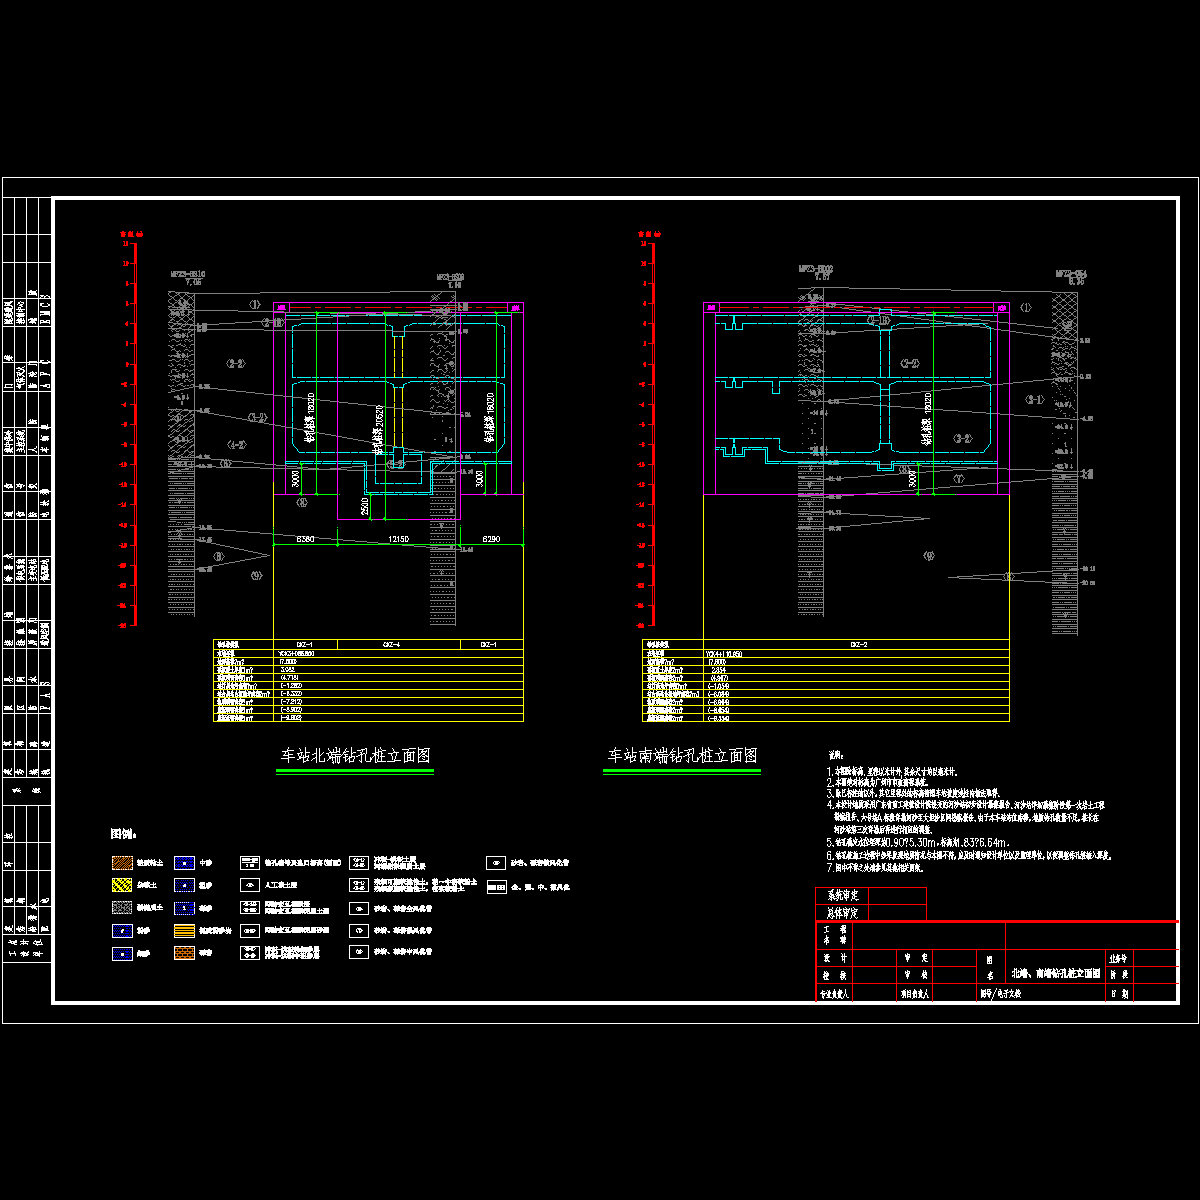Screen dimensions: 1200x1200
Task: Select the yellow cross-hatched legend swatch
Action: pos(120,885)
